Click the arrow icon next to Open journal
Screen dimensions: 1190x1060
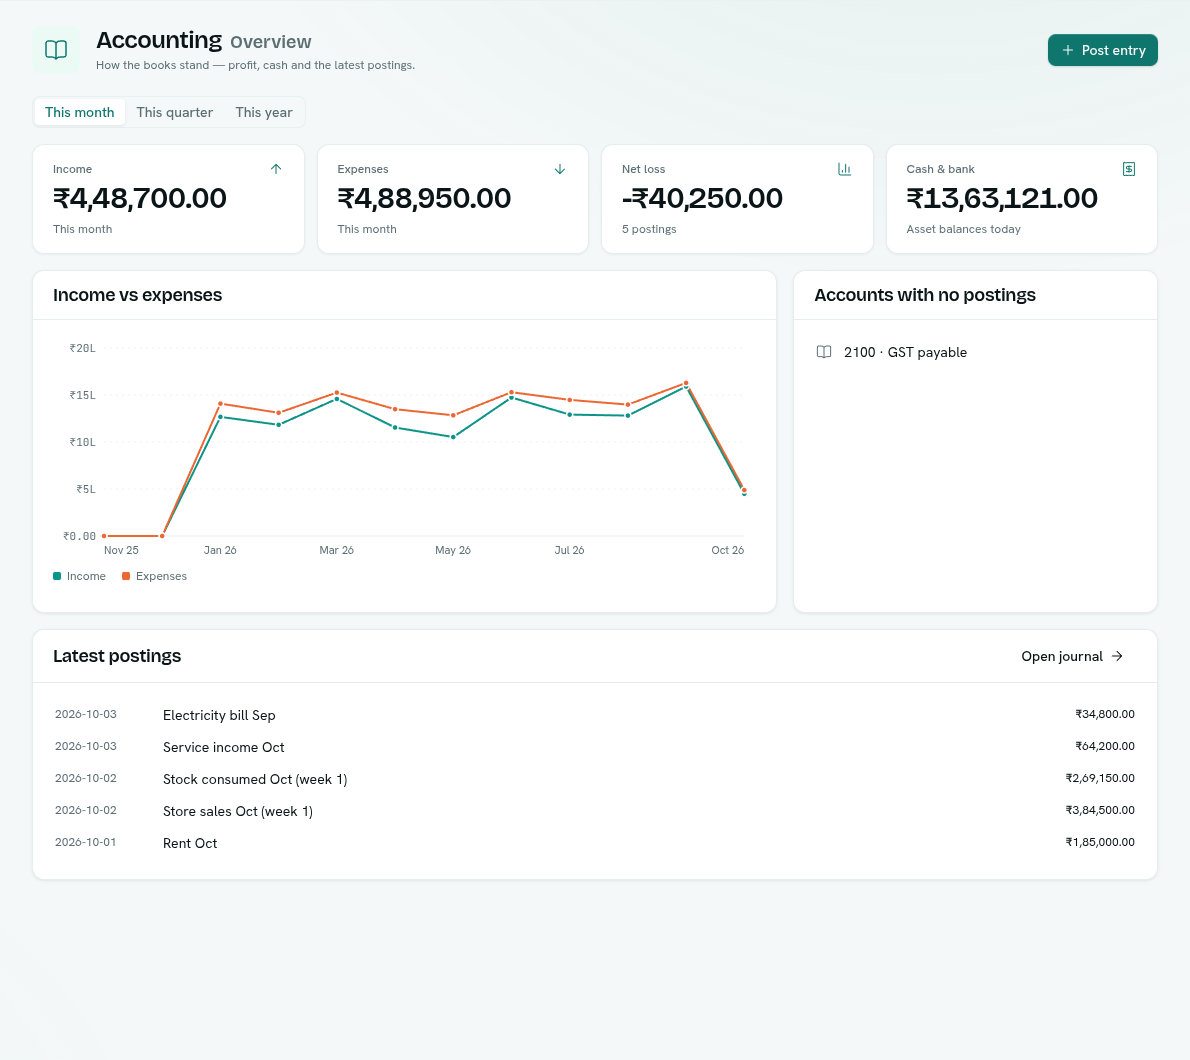(x=1117, y=656)
